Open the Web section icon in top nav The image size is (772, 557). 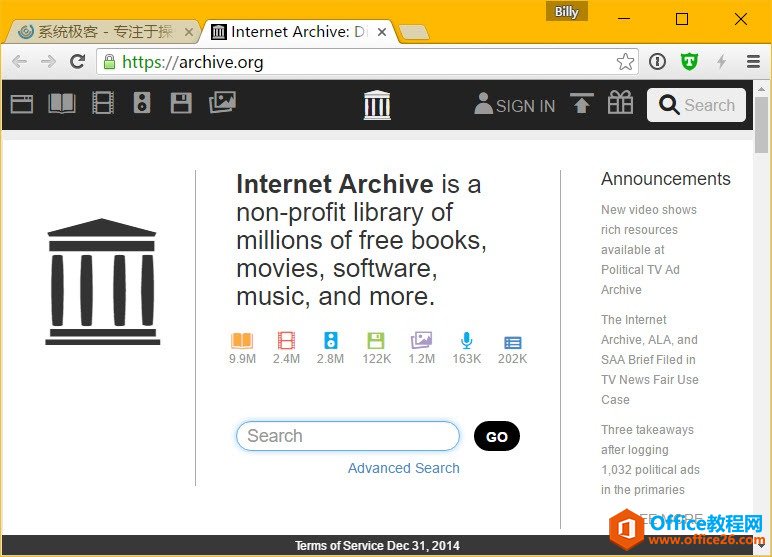pos(22,104)
